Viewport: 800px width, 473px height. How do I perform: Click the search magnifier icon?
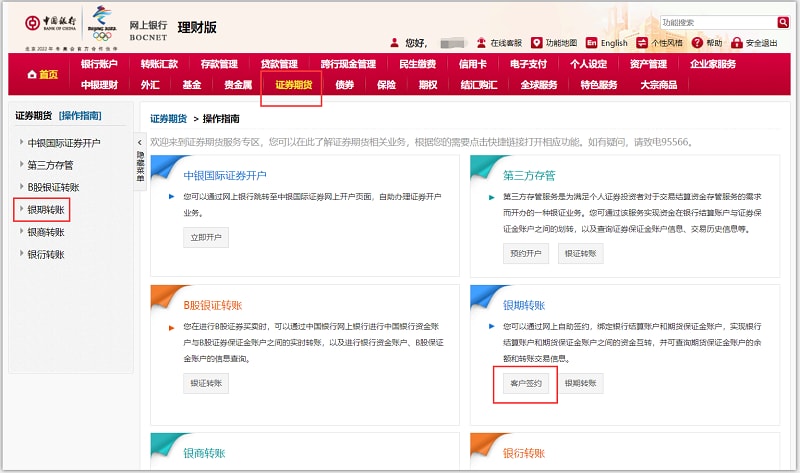(783, 22)
